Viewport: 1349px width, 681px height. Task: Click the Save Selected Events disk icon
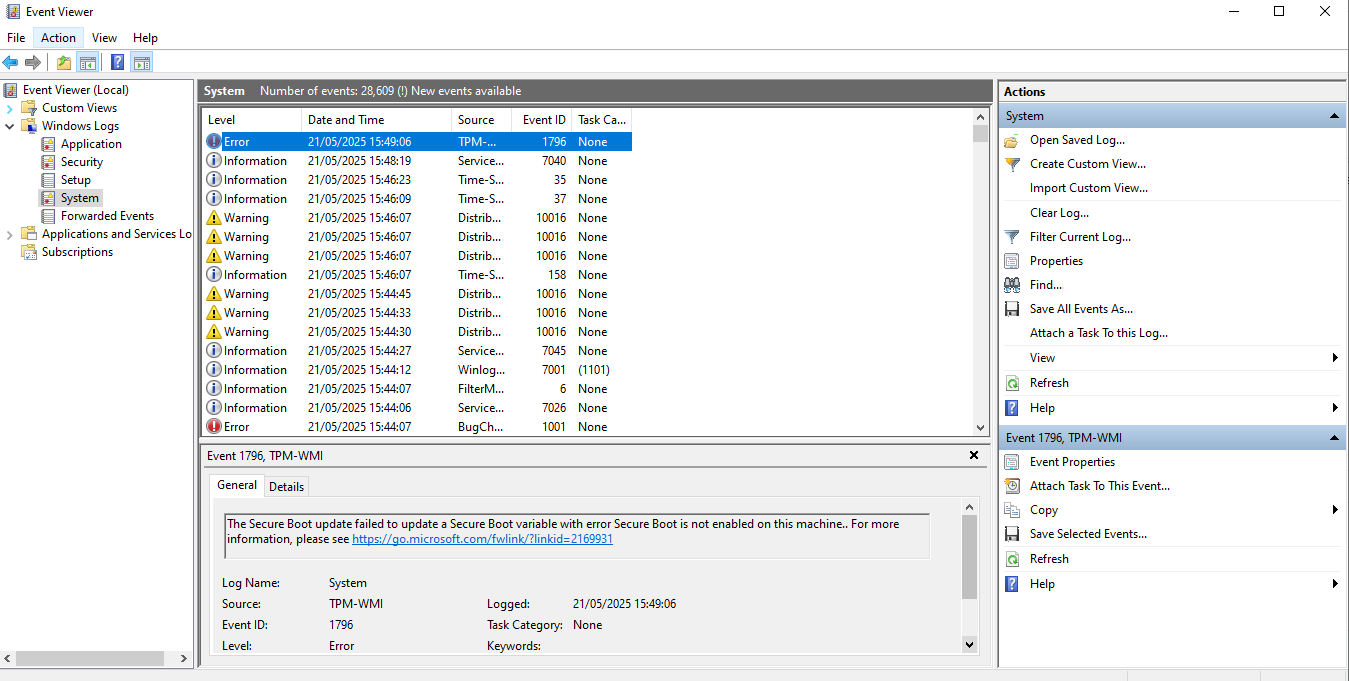(1012, 534)
